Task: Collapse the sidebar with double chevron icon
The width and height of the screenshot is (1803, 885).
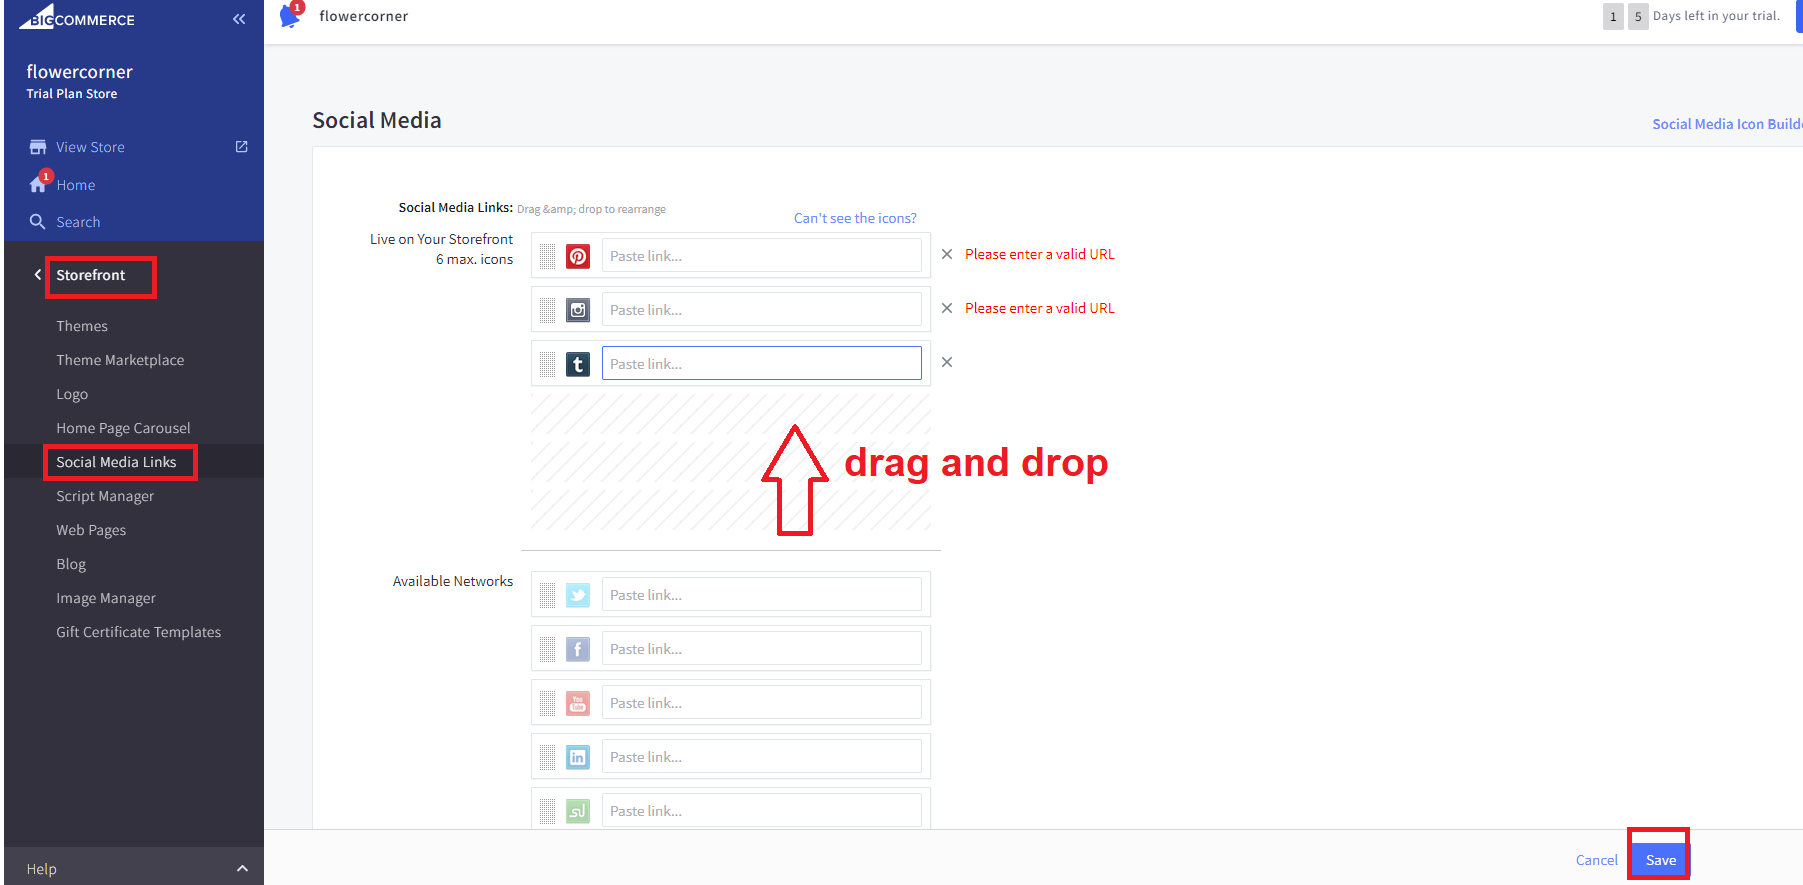Action: tap(239, 19)
